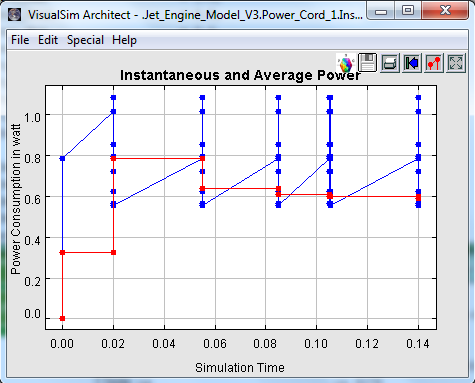The image size is (475, 383).
Task: Open the File menu
Action: 20,40
